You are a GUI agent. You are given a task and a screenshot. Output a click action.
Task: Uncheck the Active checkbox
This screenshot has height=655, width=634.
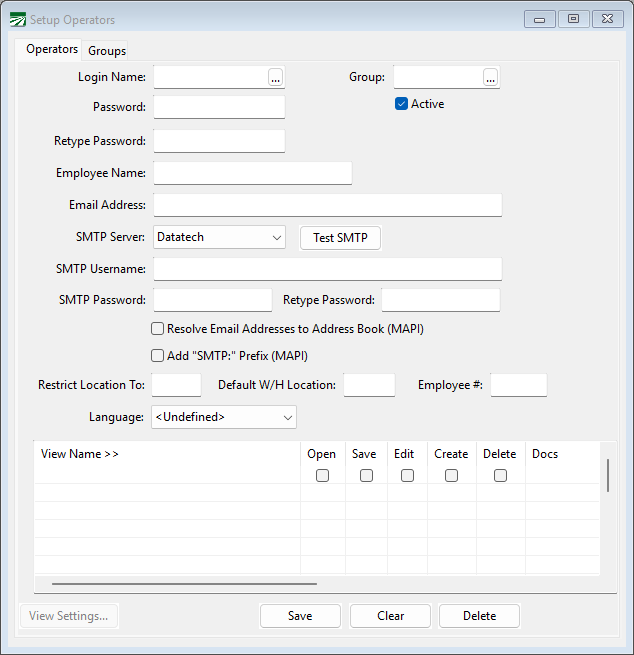pyautogui.click(x=402, y=104)
